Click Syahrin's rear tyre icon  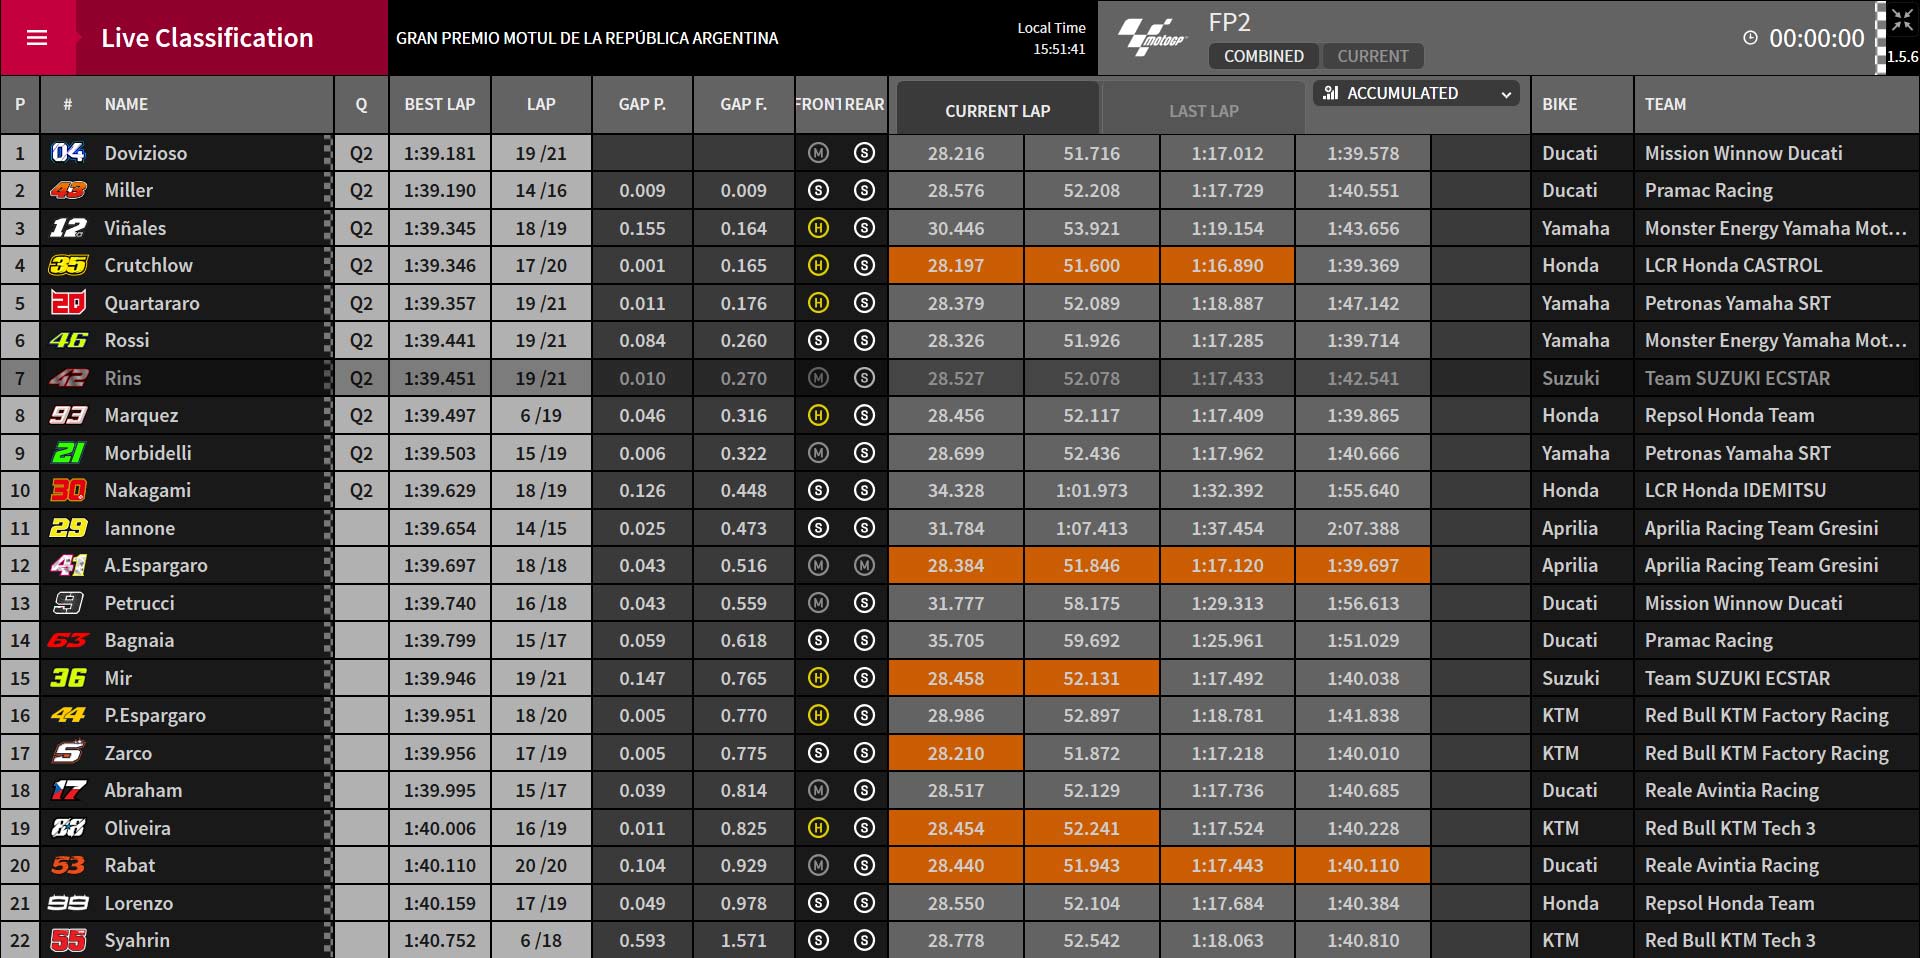(x=865, y=940)
